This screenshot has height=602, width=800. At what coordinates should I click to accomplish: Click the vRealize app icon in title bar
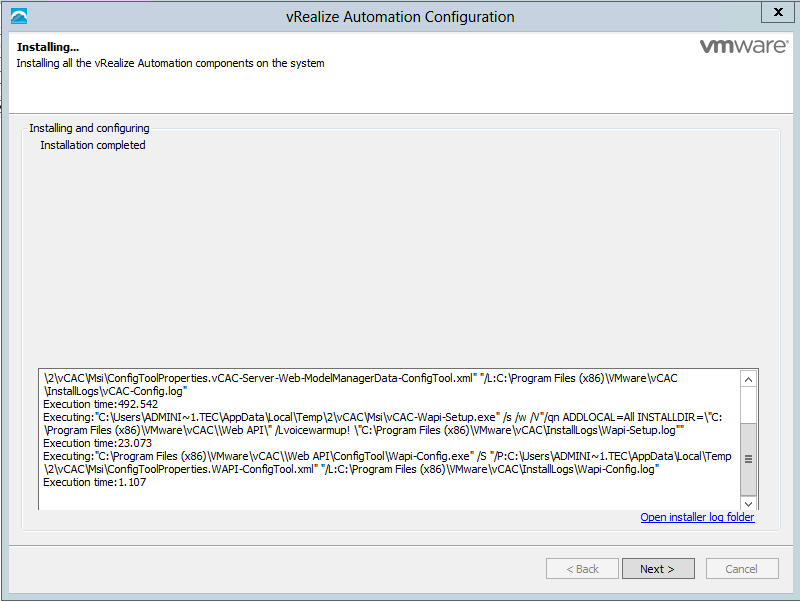click(x=19, y=16)
